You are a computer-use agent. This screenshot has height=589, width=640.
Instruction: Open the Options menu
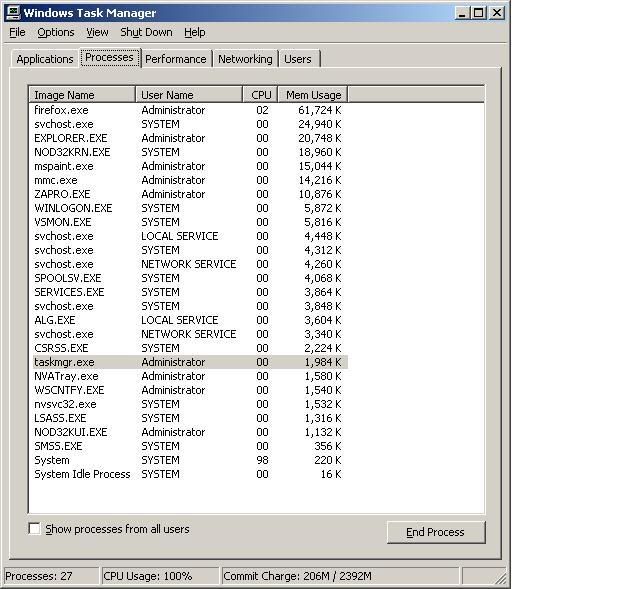tap(55, 32)
